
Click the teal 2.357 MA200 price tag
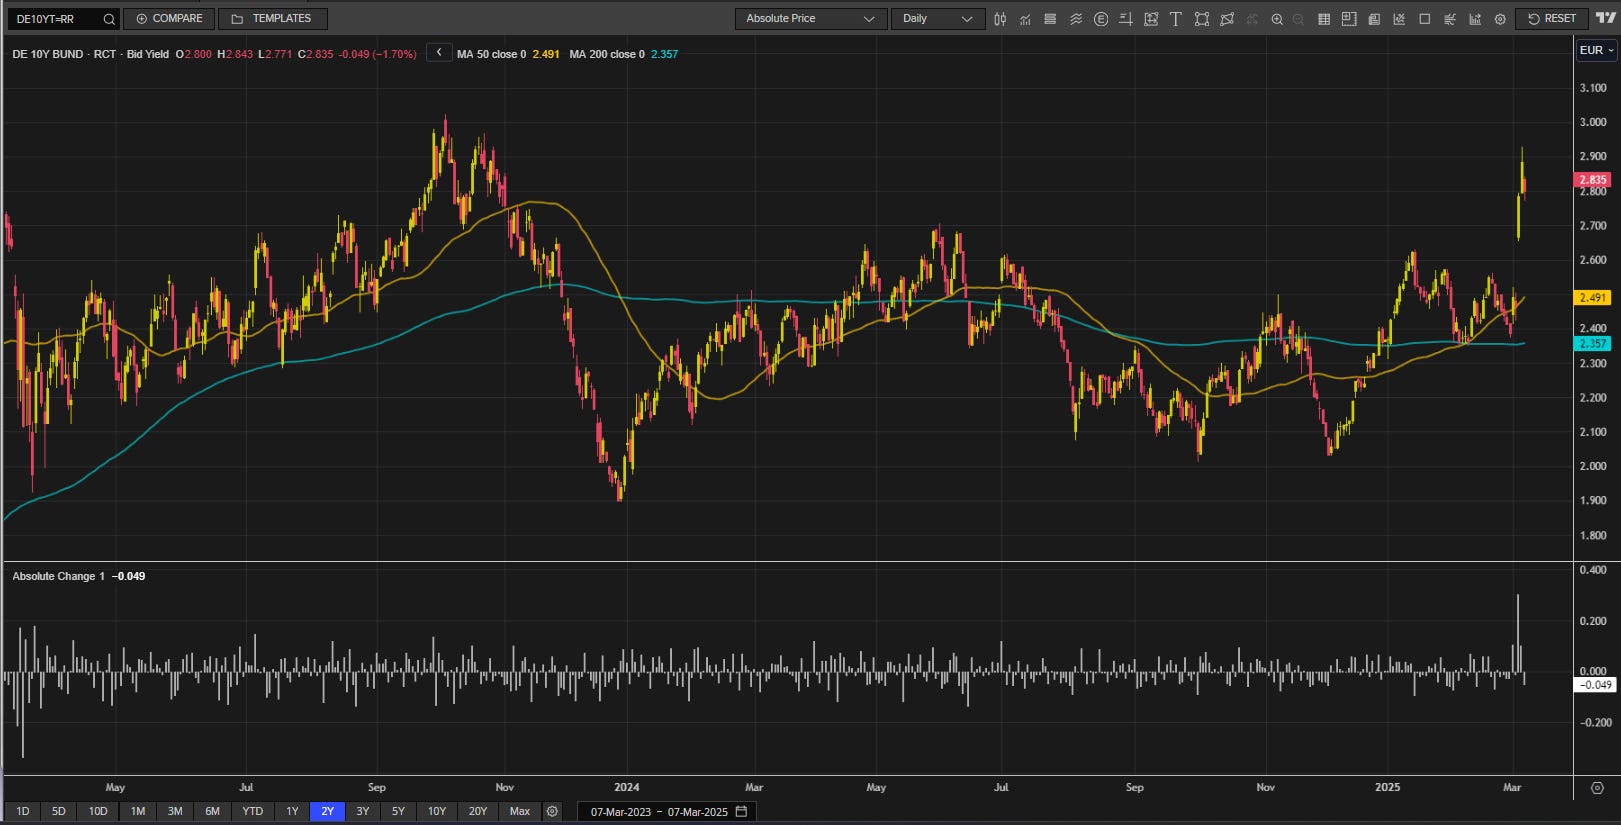coord(1593,343)
